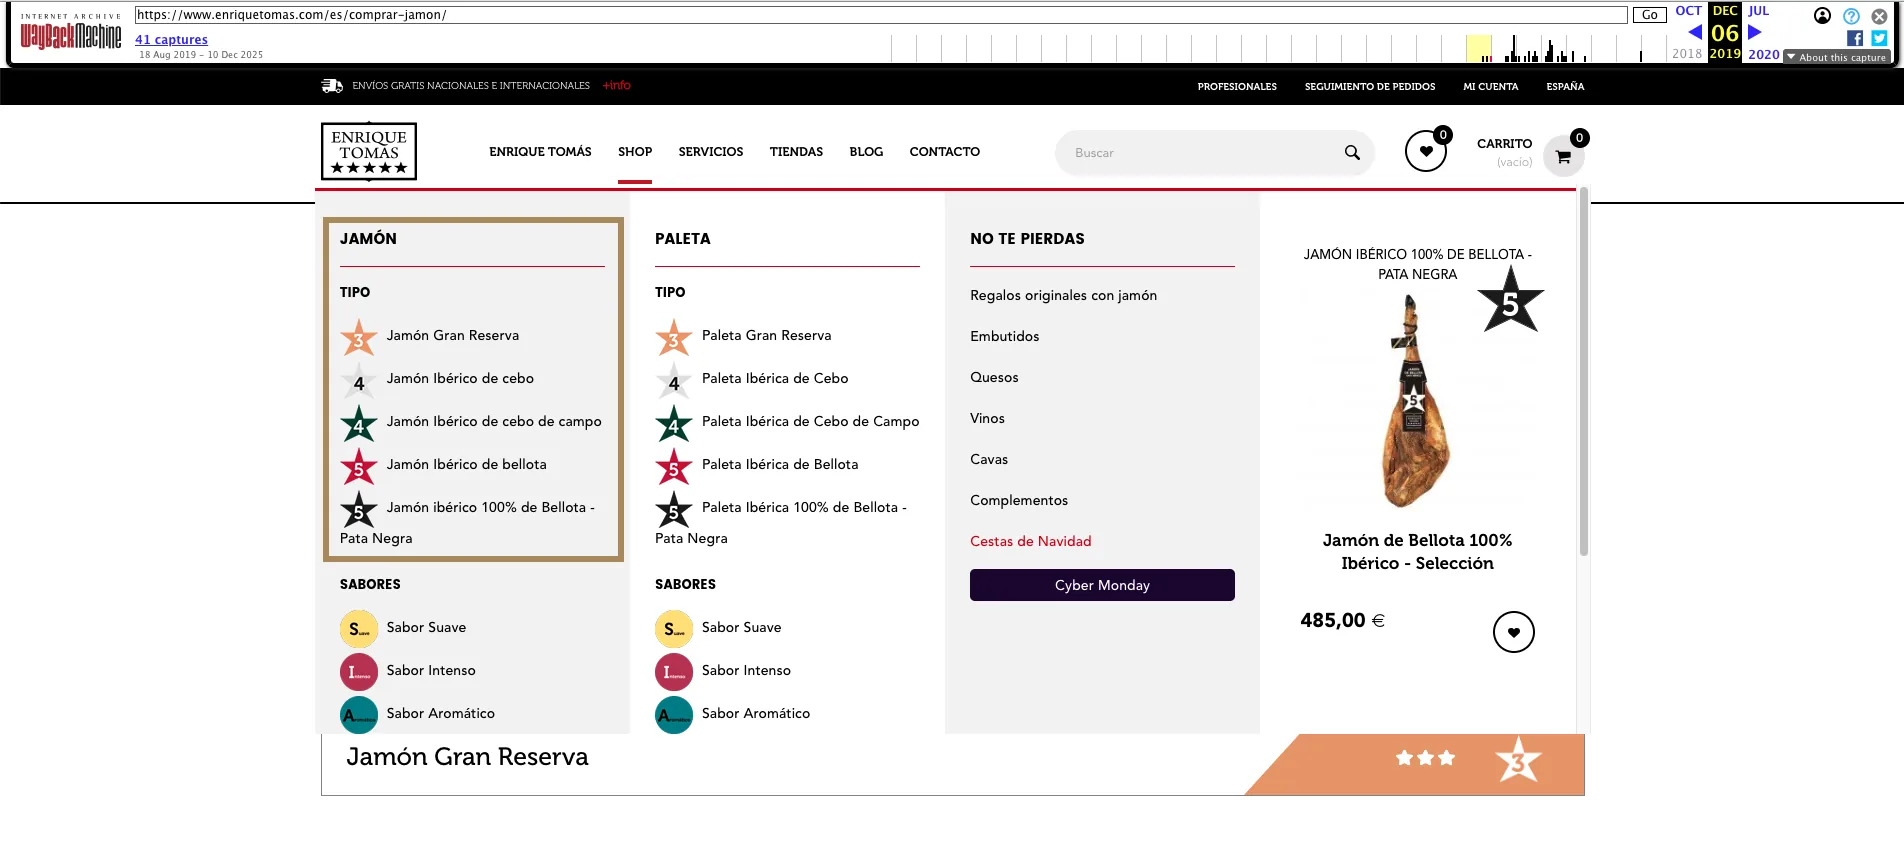Screen dimensions: 1904x845
Task: Open the wishlist heart icon in header
Action: click(x=1426, y=152)
